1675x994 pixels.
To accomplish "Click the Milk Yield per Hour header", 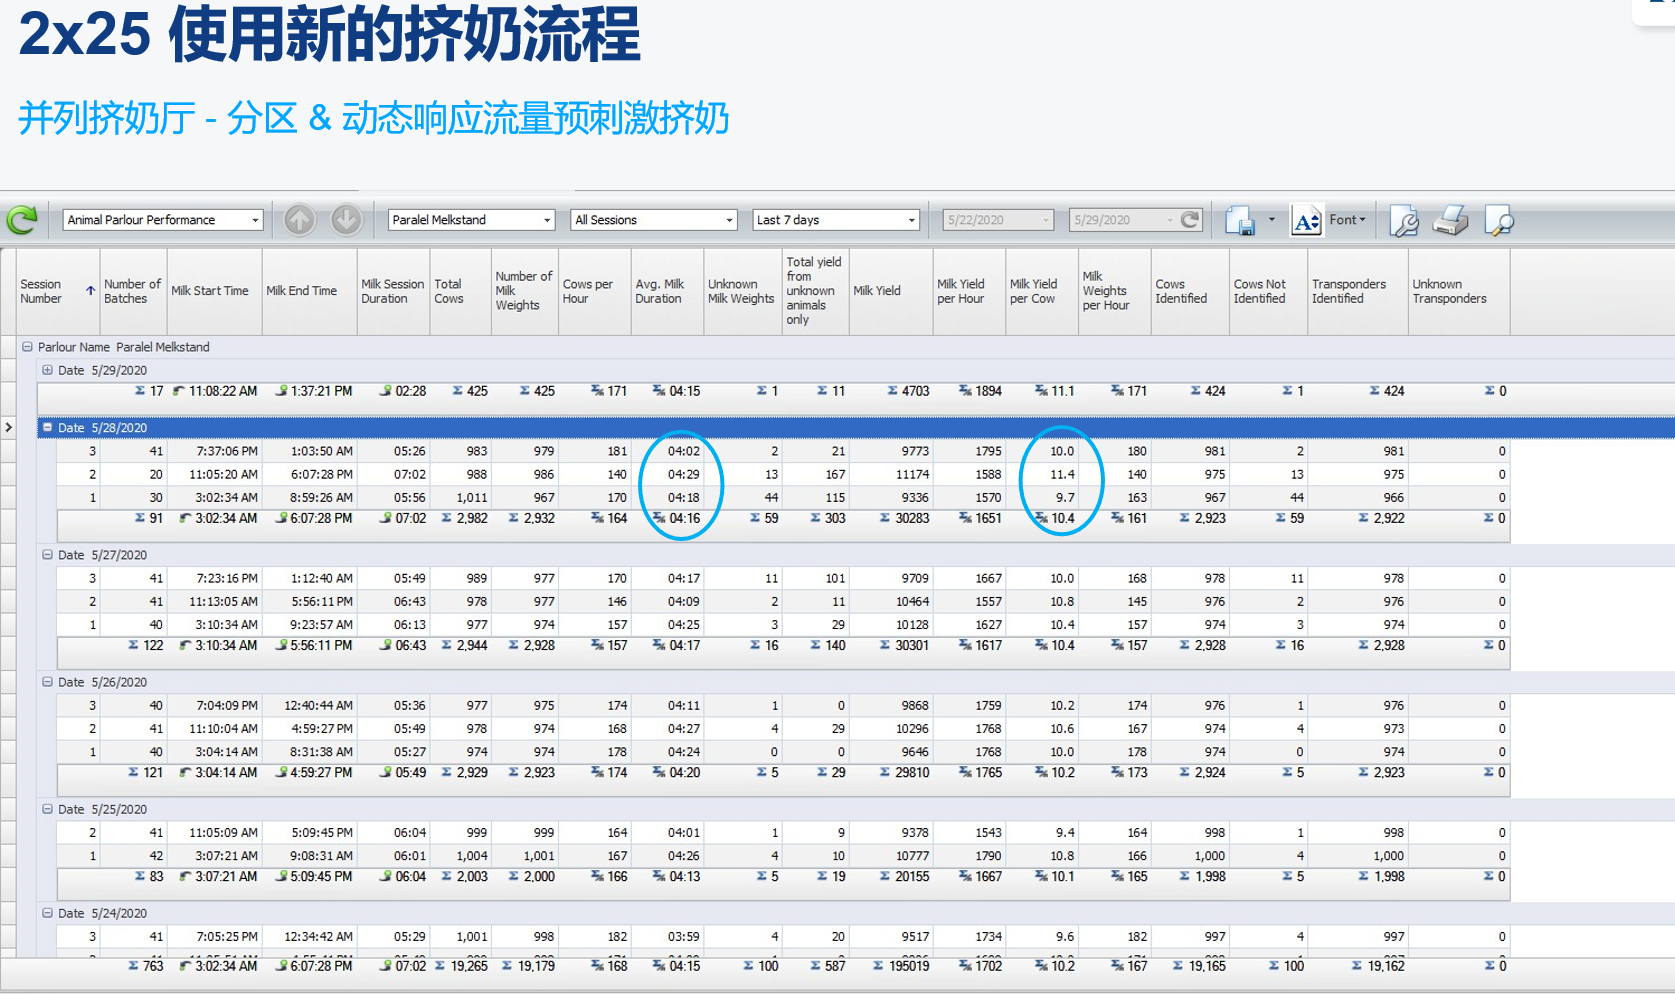I will (969, 291).
